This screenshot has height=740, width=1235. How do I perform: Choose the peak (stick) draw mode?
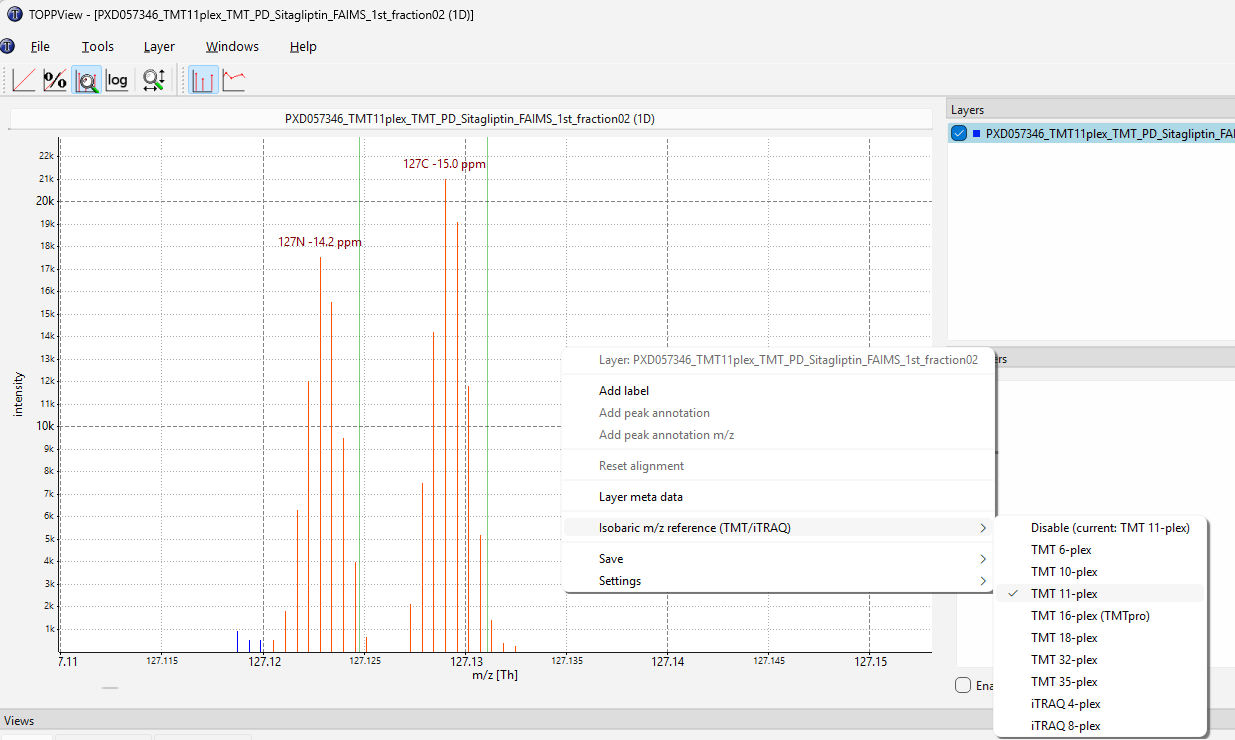[x=203, y=80]
